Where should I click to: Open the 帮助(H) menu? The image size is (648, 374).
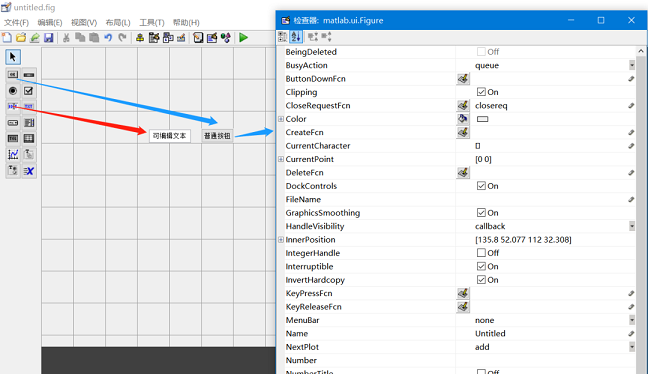coord(186,22)
